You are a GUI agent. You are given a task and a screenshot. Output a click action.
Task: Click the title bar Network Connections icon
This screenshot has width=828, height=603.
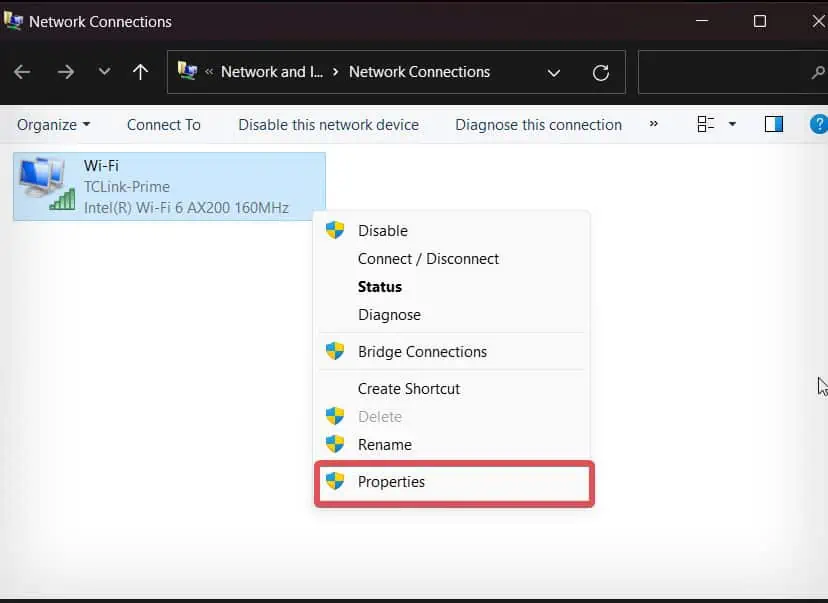pos(13,21)
